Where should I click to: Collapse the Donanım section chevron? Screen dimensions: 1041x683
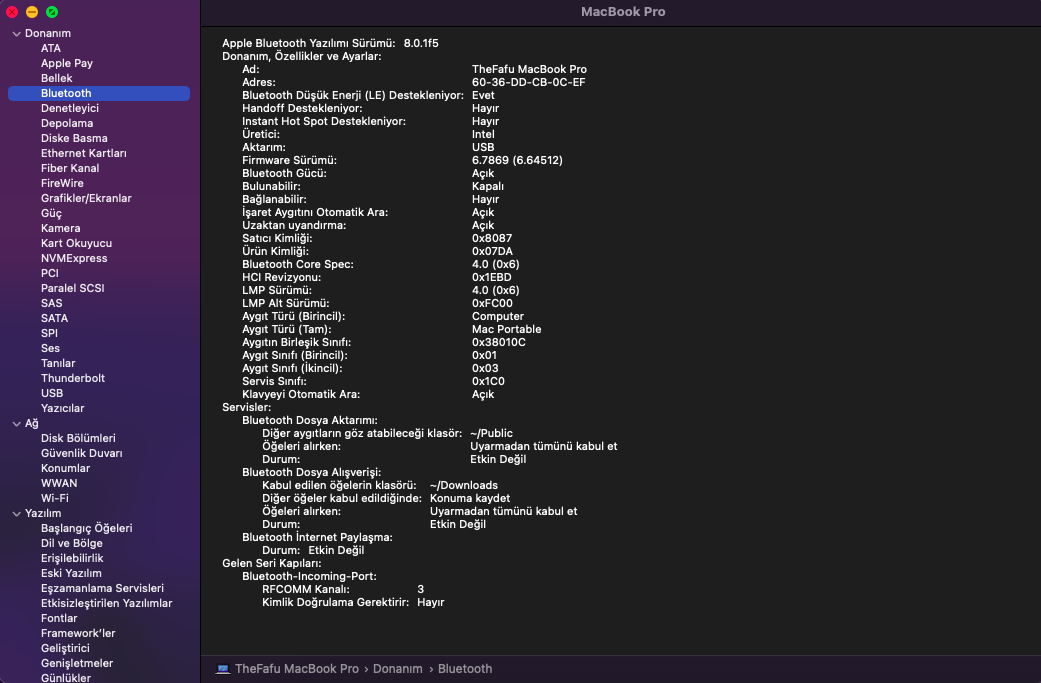(x=16, y=34)
